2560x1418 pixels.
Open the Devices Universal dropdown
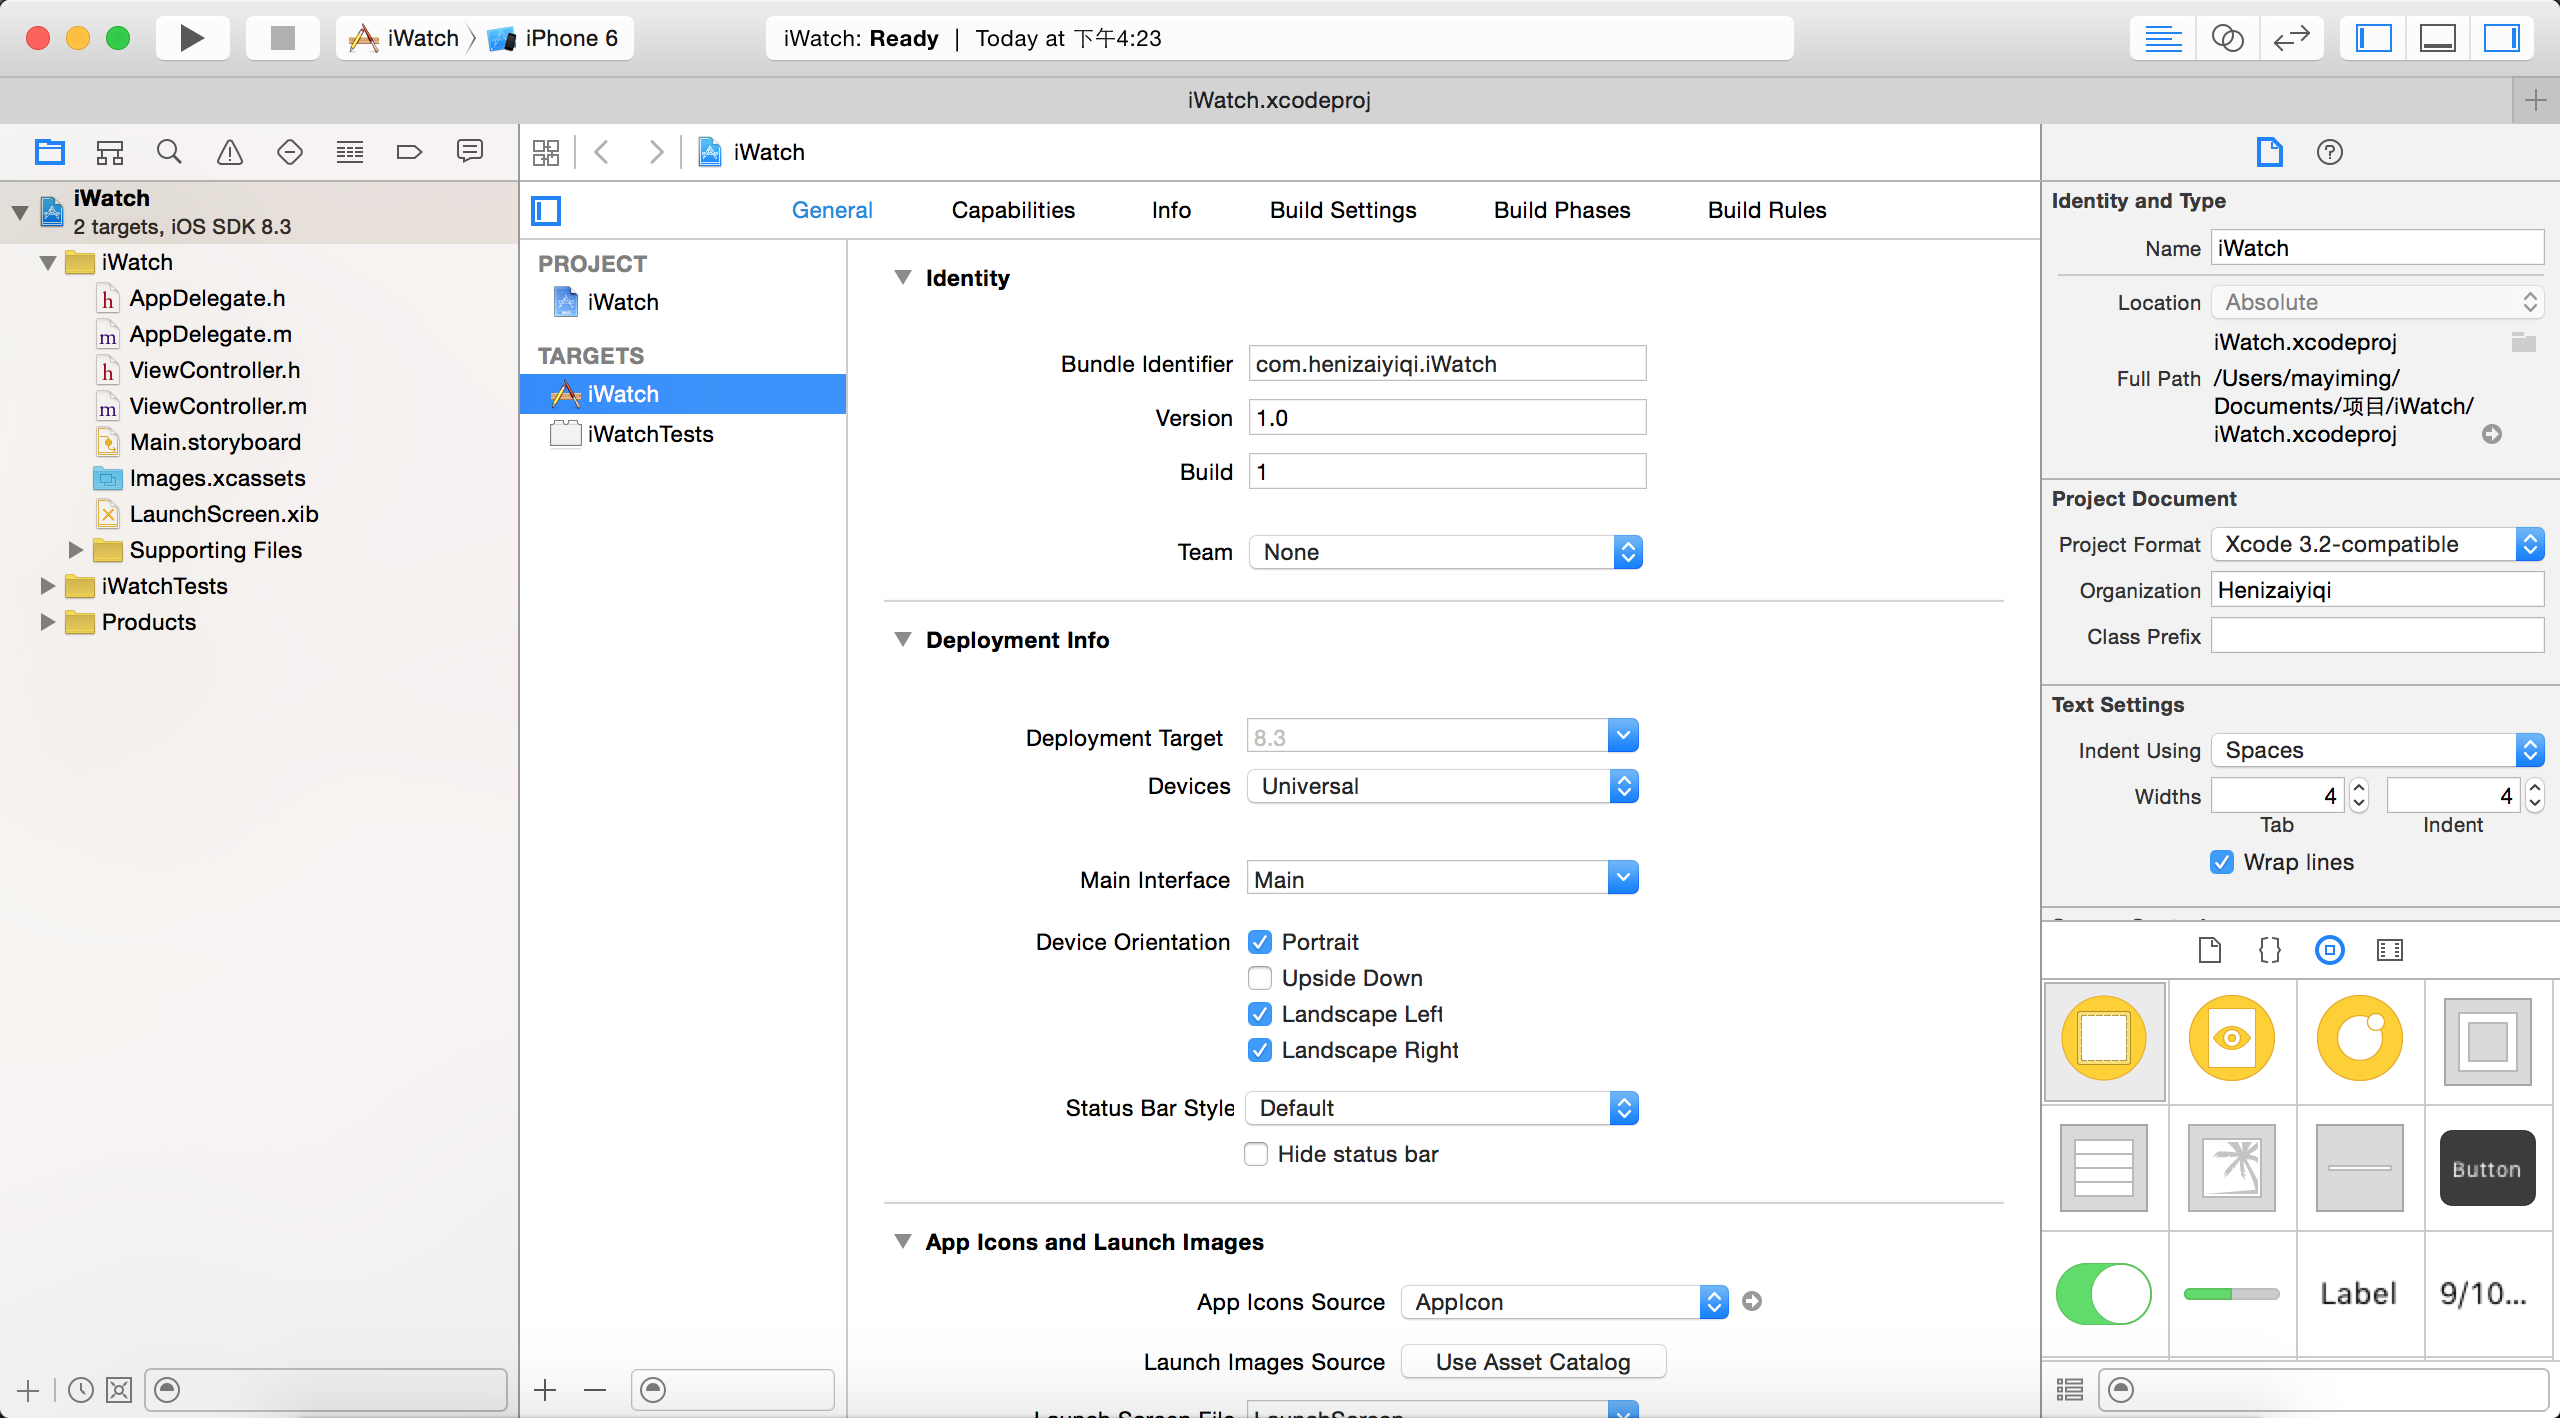pyautogui.click(x=1442, y=786)
